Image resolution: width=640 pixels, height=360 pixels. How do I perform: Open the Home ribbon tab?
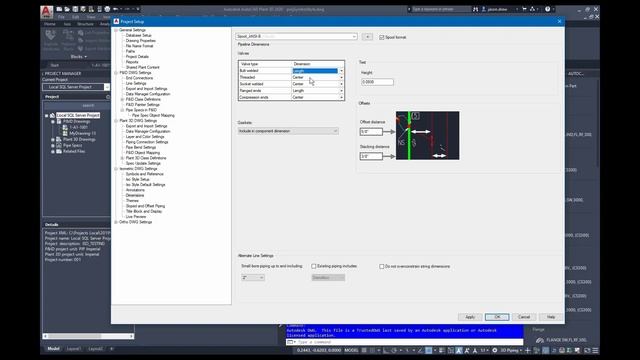click(50, 24)
